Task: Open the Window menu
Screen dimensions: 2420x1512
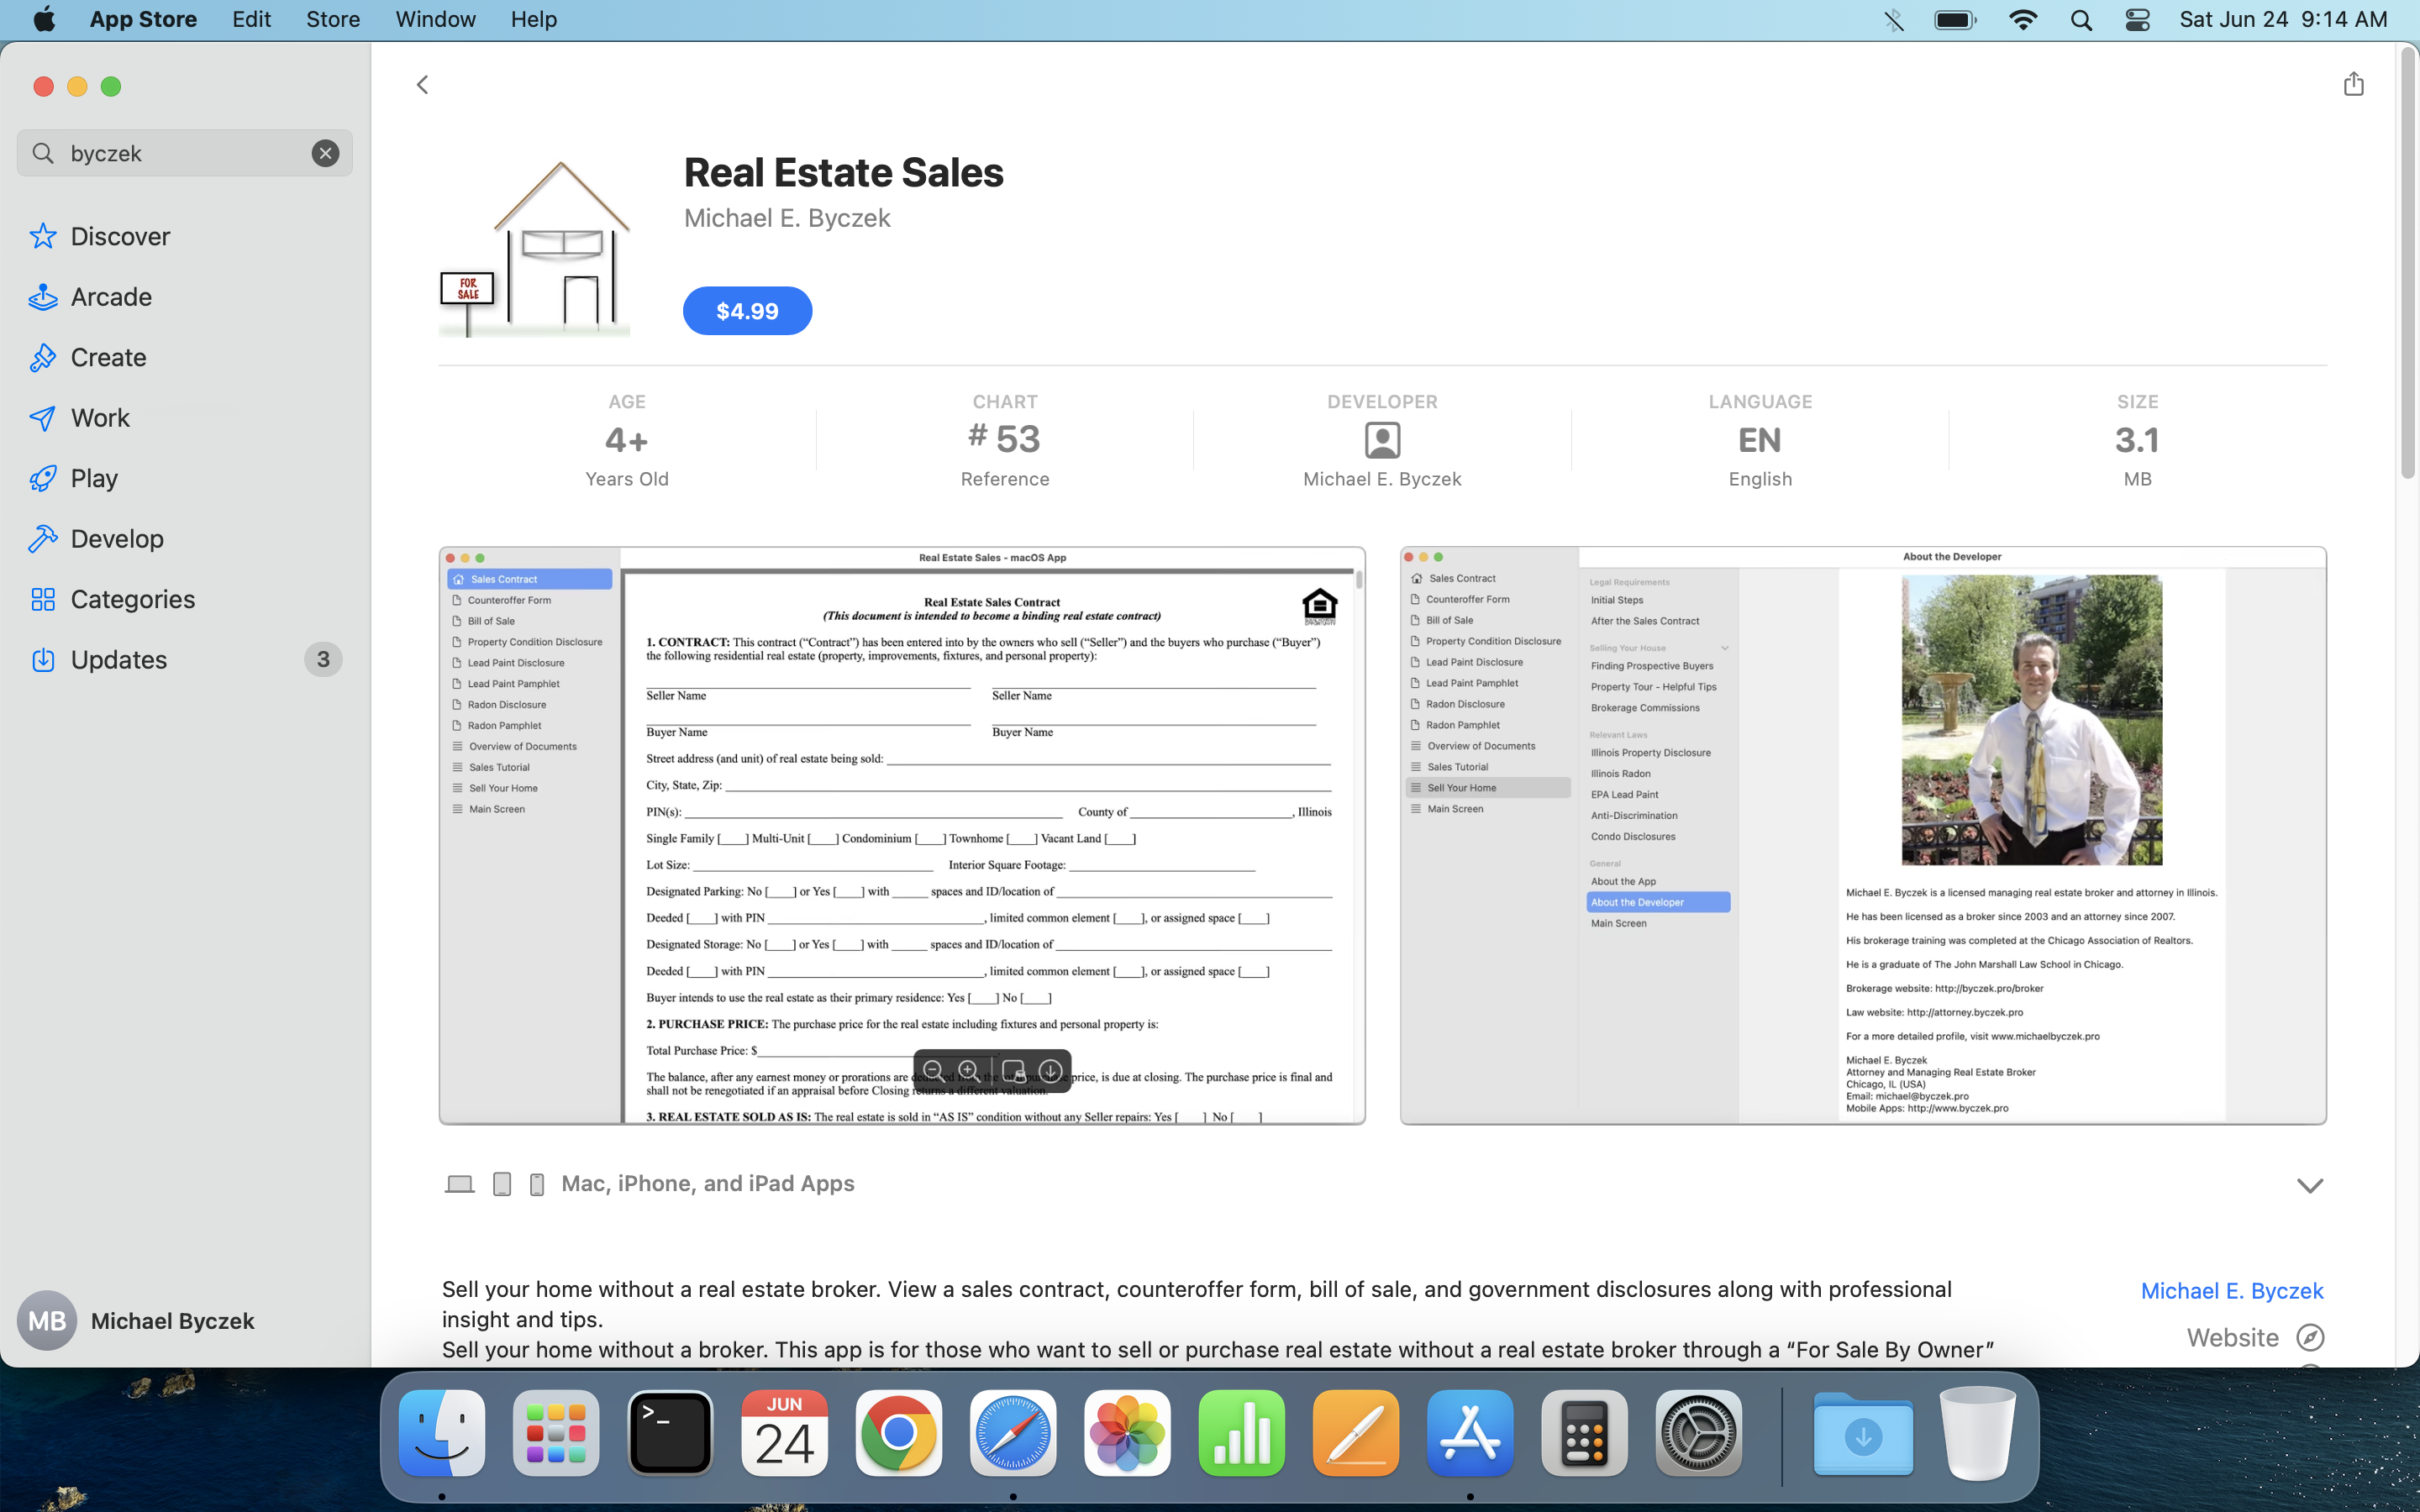Action: point(435,19)
